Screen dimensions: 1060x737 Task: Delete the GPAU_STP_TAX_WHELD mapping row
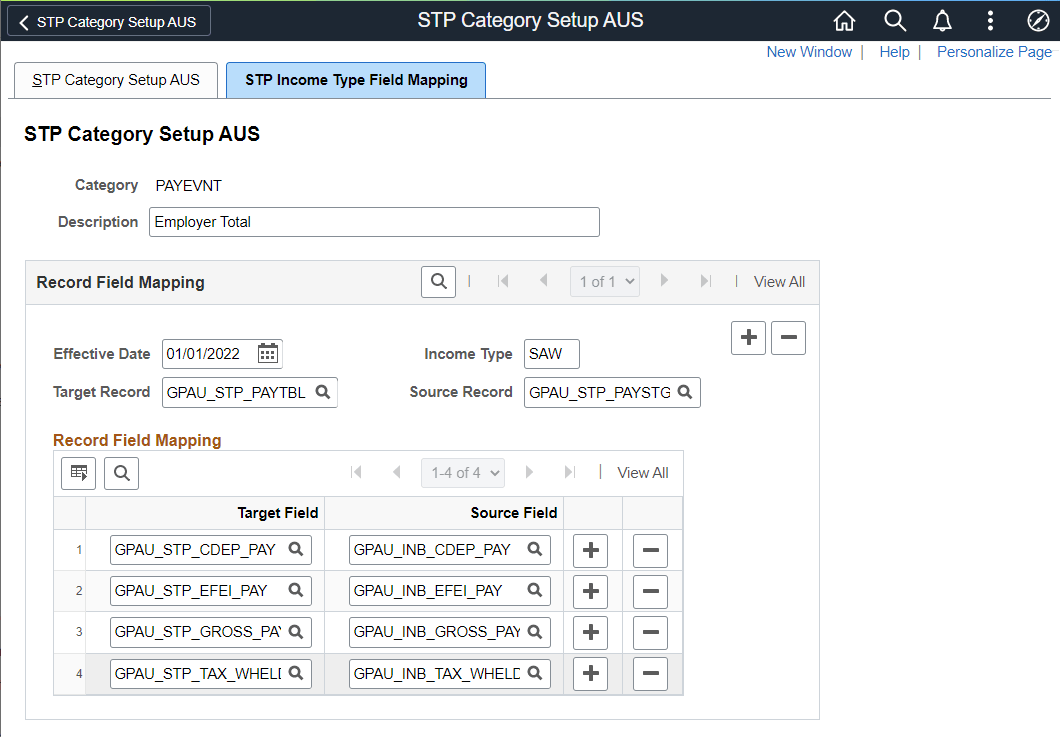pyautogui.click(x=650, y=674)
